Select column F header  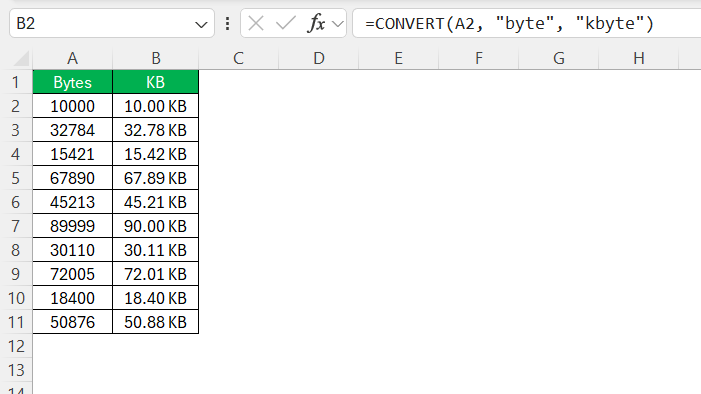(479, 58)
